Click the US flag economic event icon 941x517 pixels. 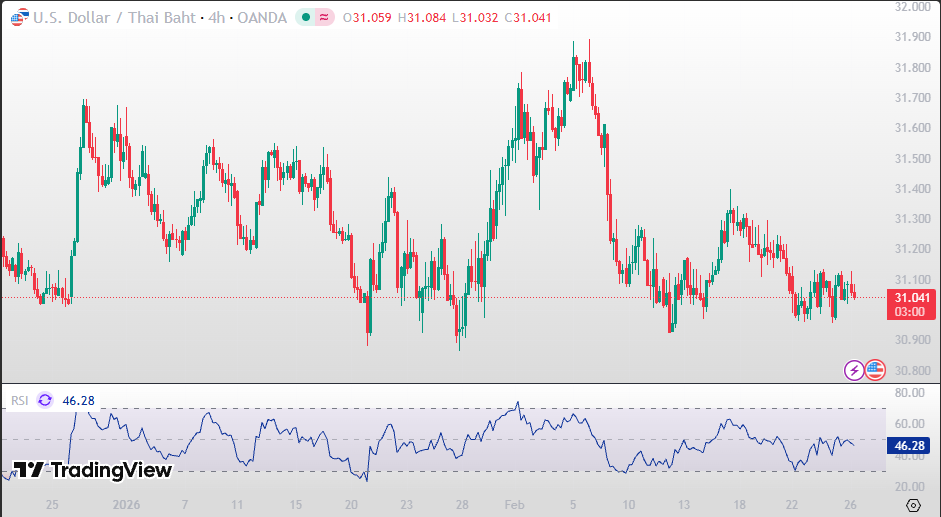tap(875, 370)
